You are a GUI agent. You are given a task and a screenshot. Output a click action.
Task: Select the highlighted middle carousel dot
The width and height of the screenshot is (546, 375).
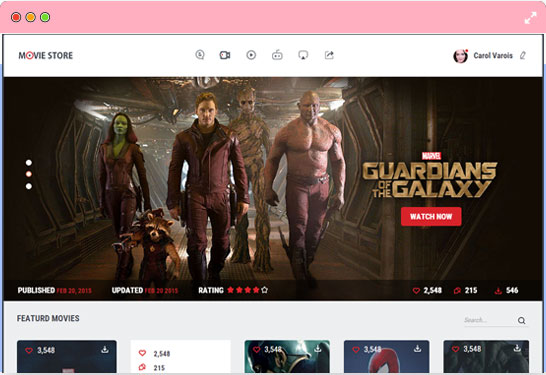tap(29, 174)
